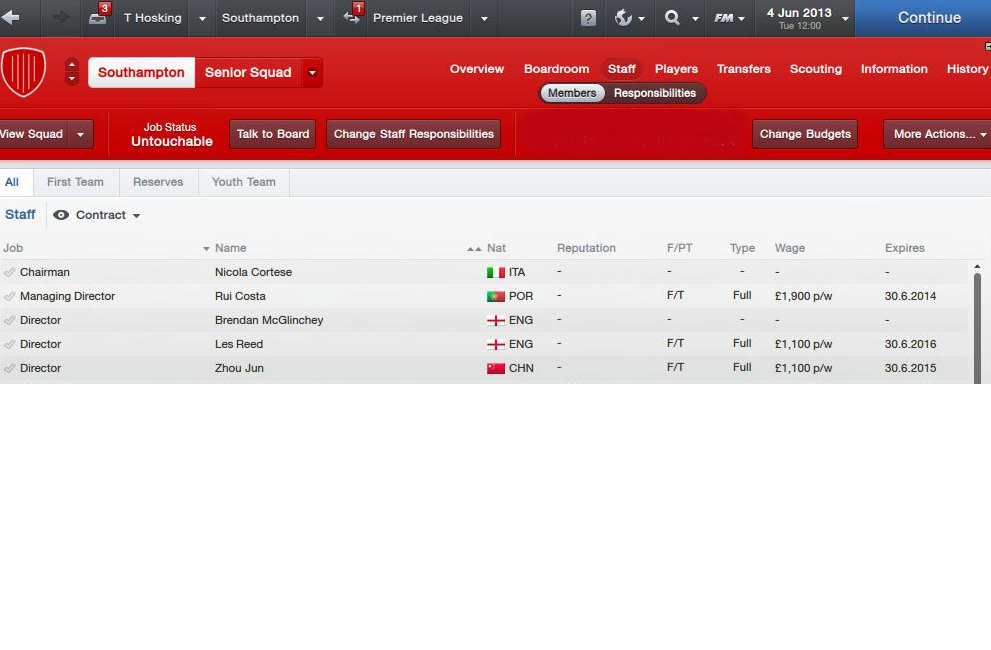Open the FM menu
Viewport: 991px width, 650px height.
pyautogui.click(x=729, y=18)
